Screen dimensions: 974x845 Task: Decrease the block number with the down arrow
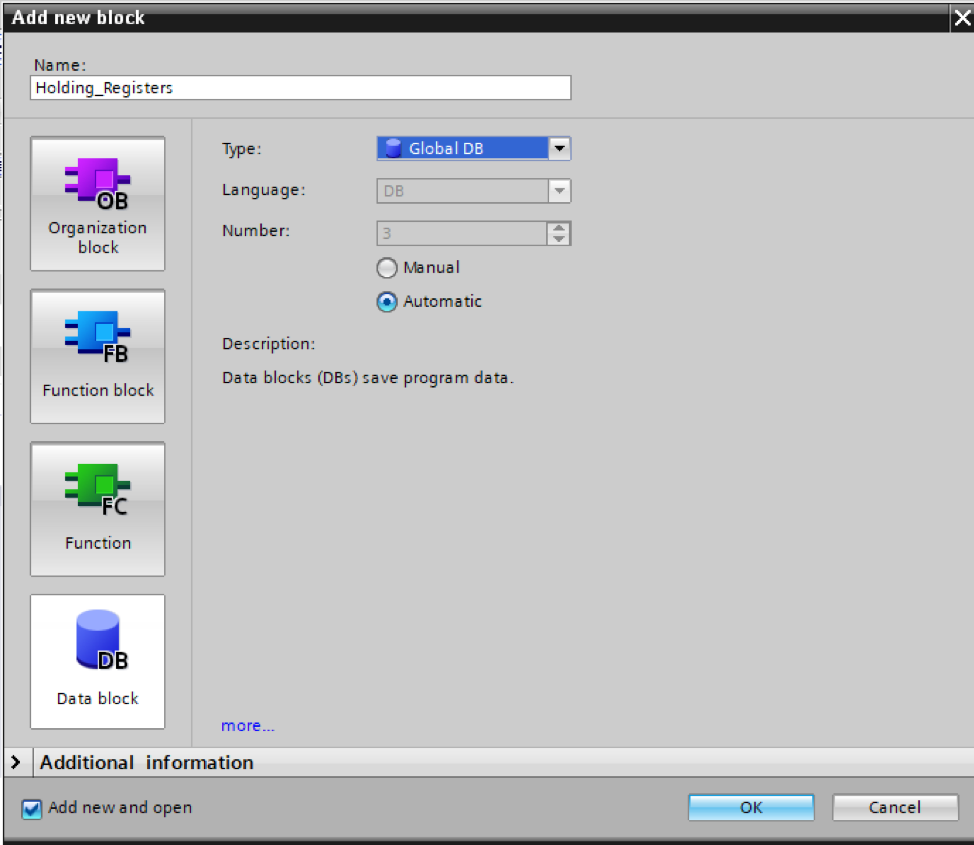pos(559,239)
